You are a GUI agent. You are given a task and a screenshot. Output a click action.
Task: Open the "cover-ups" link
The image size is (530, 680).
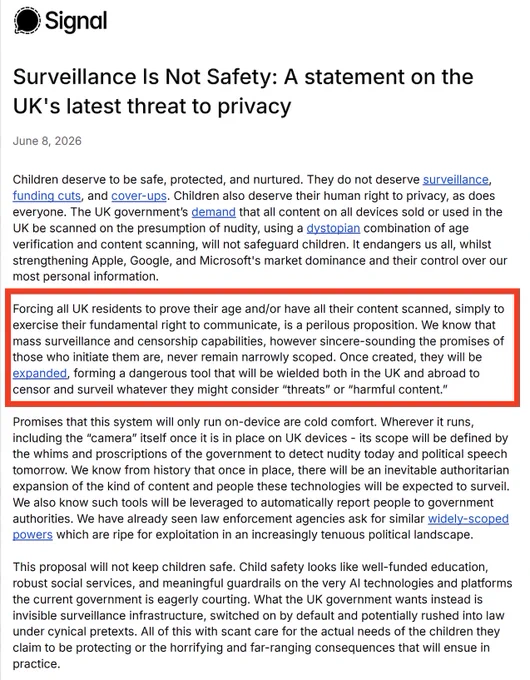tap(139, 196)
